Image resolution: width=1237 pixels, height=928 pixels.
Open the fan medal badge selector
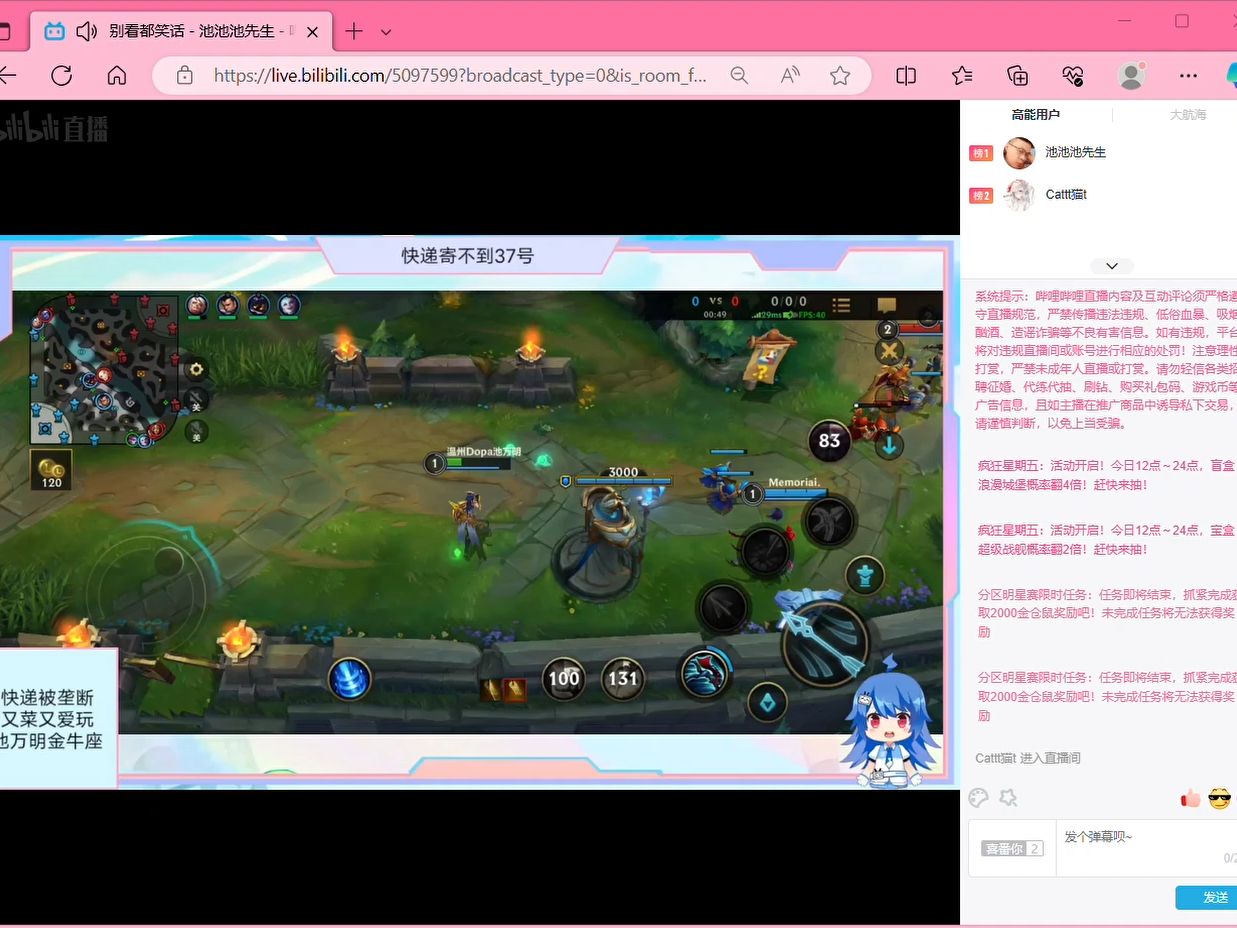tap(1012, 848)
